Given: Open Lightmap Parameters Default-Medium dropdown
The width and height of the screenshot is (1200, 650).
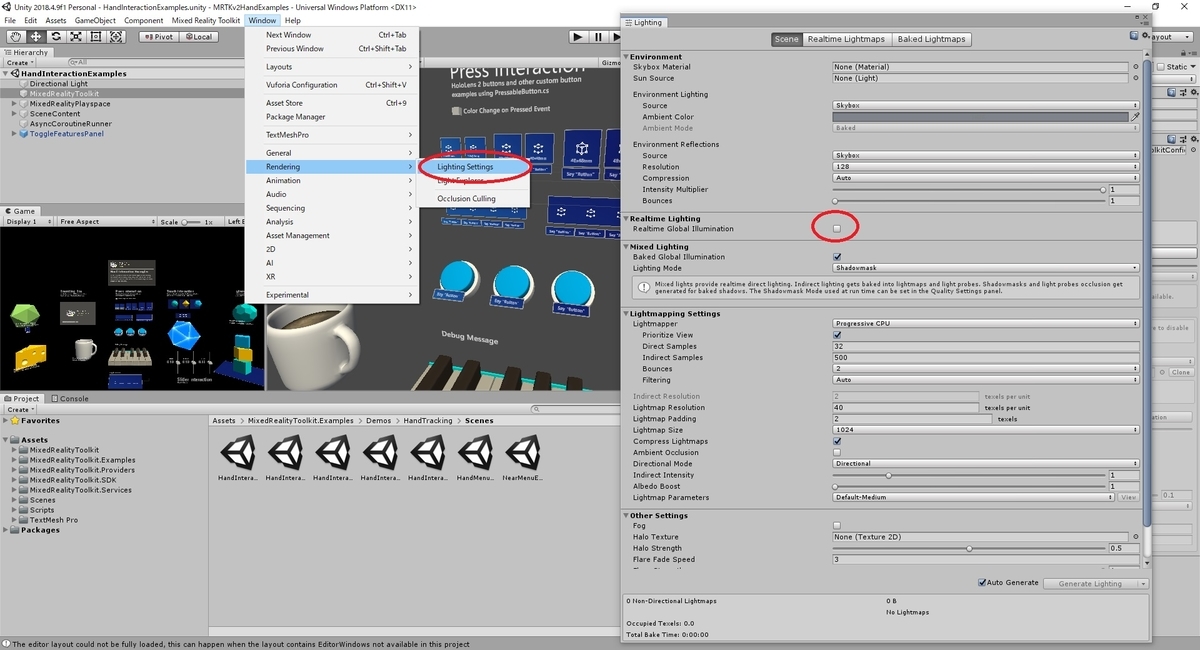Looking at the screenshot, I should pyautogui.click(x=973, y=497).
